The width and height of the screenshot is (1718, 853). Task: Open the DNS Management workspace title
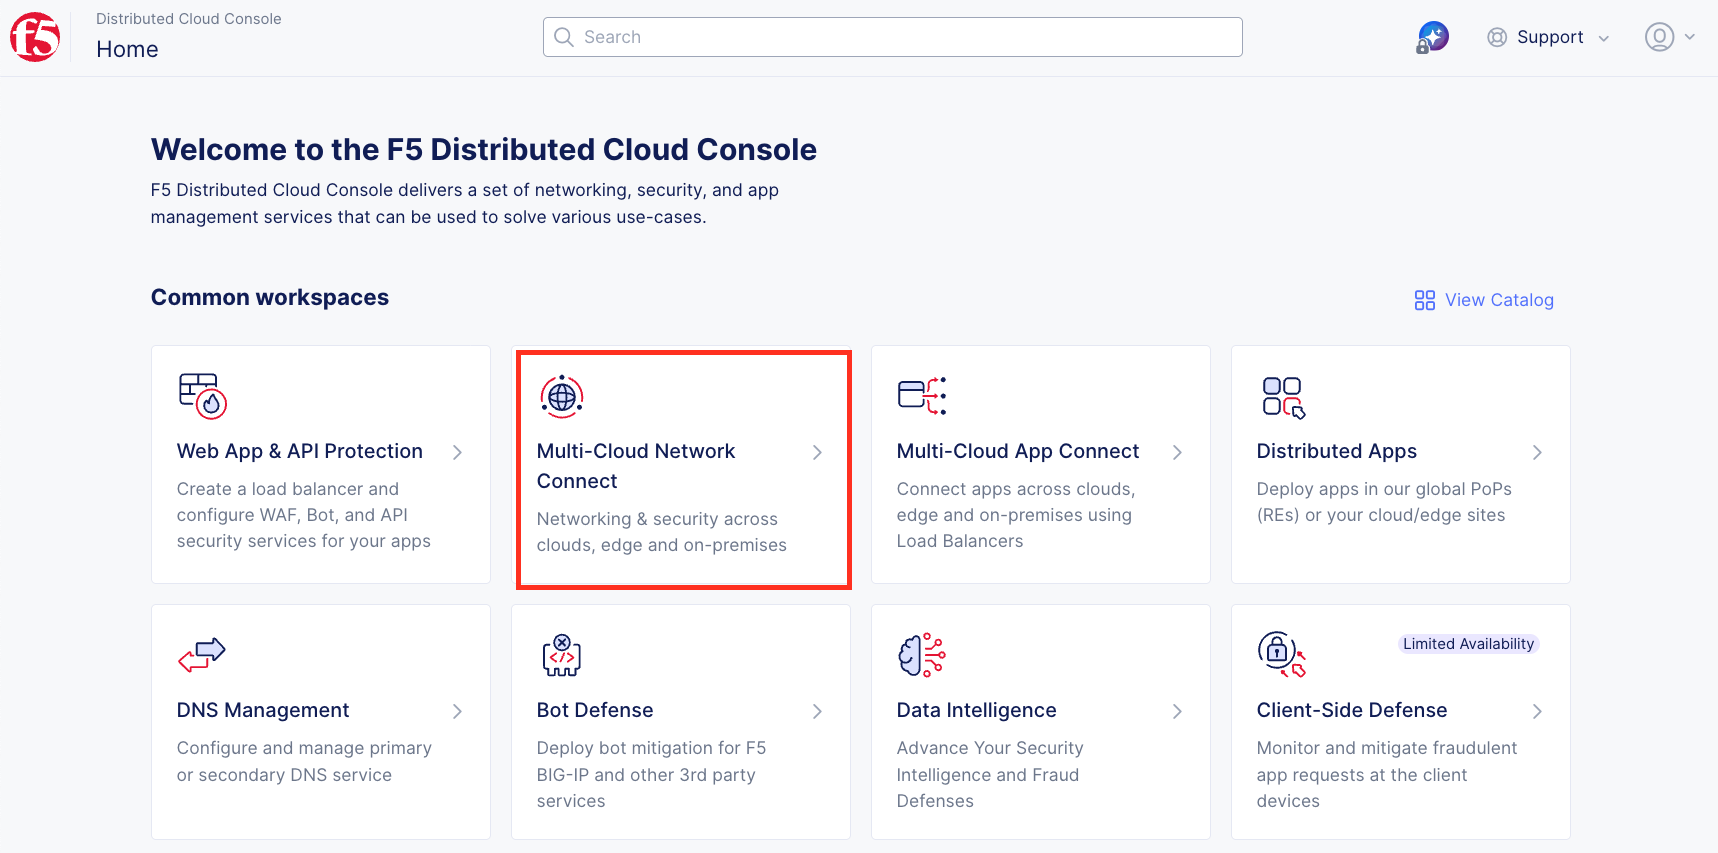tap(263, 710)
